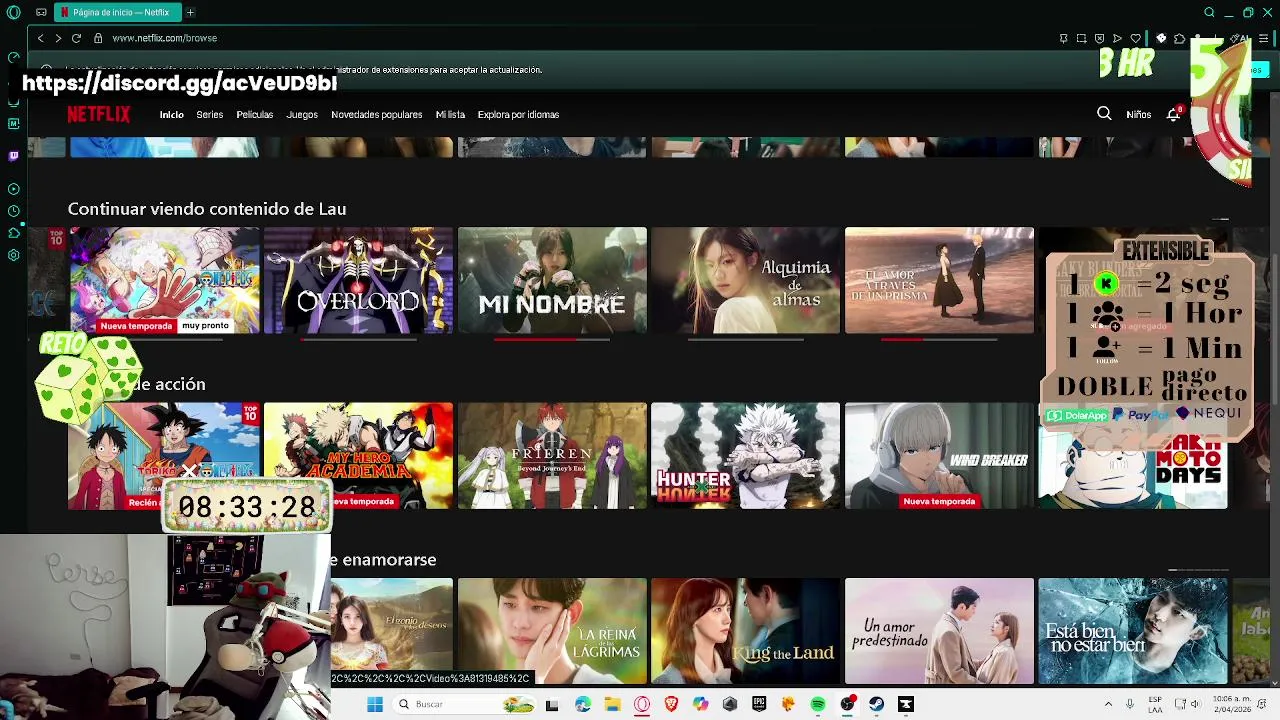This screenshot has height=720, width=1280.
Task: Click the Continuar viendo contenido de Lau heading
Action: pyautogui.click(x=207, y=209)
